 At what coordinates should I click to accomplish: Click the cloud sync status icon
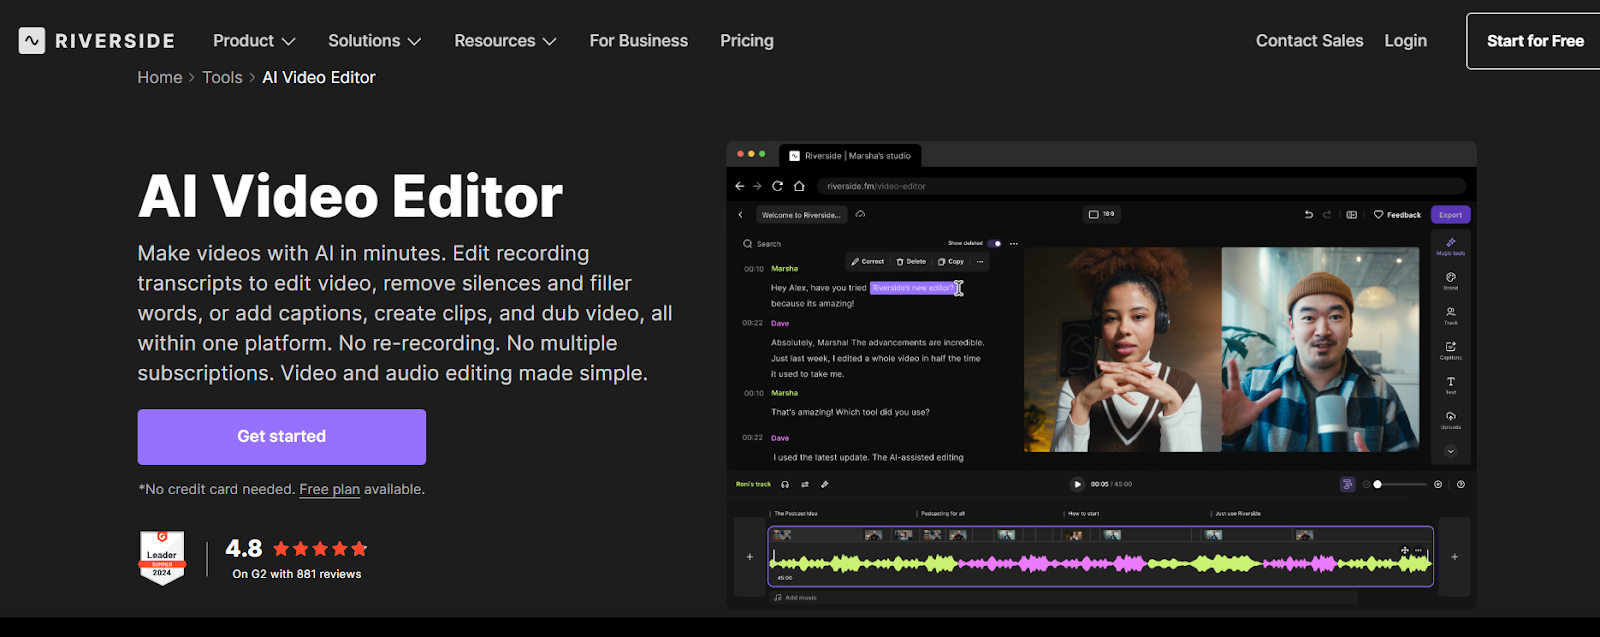pos(860,214)
